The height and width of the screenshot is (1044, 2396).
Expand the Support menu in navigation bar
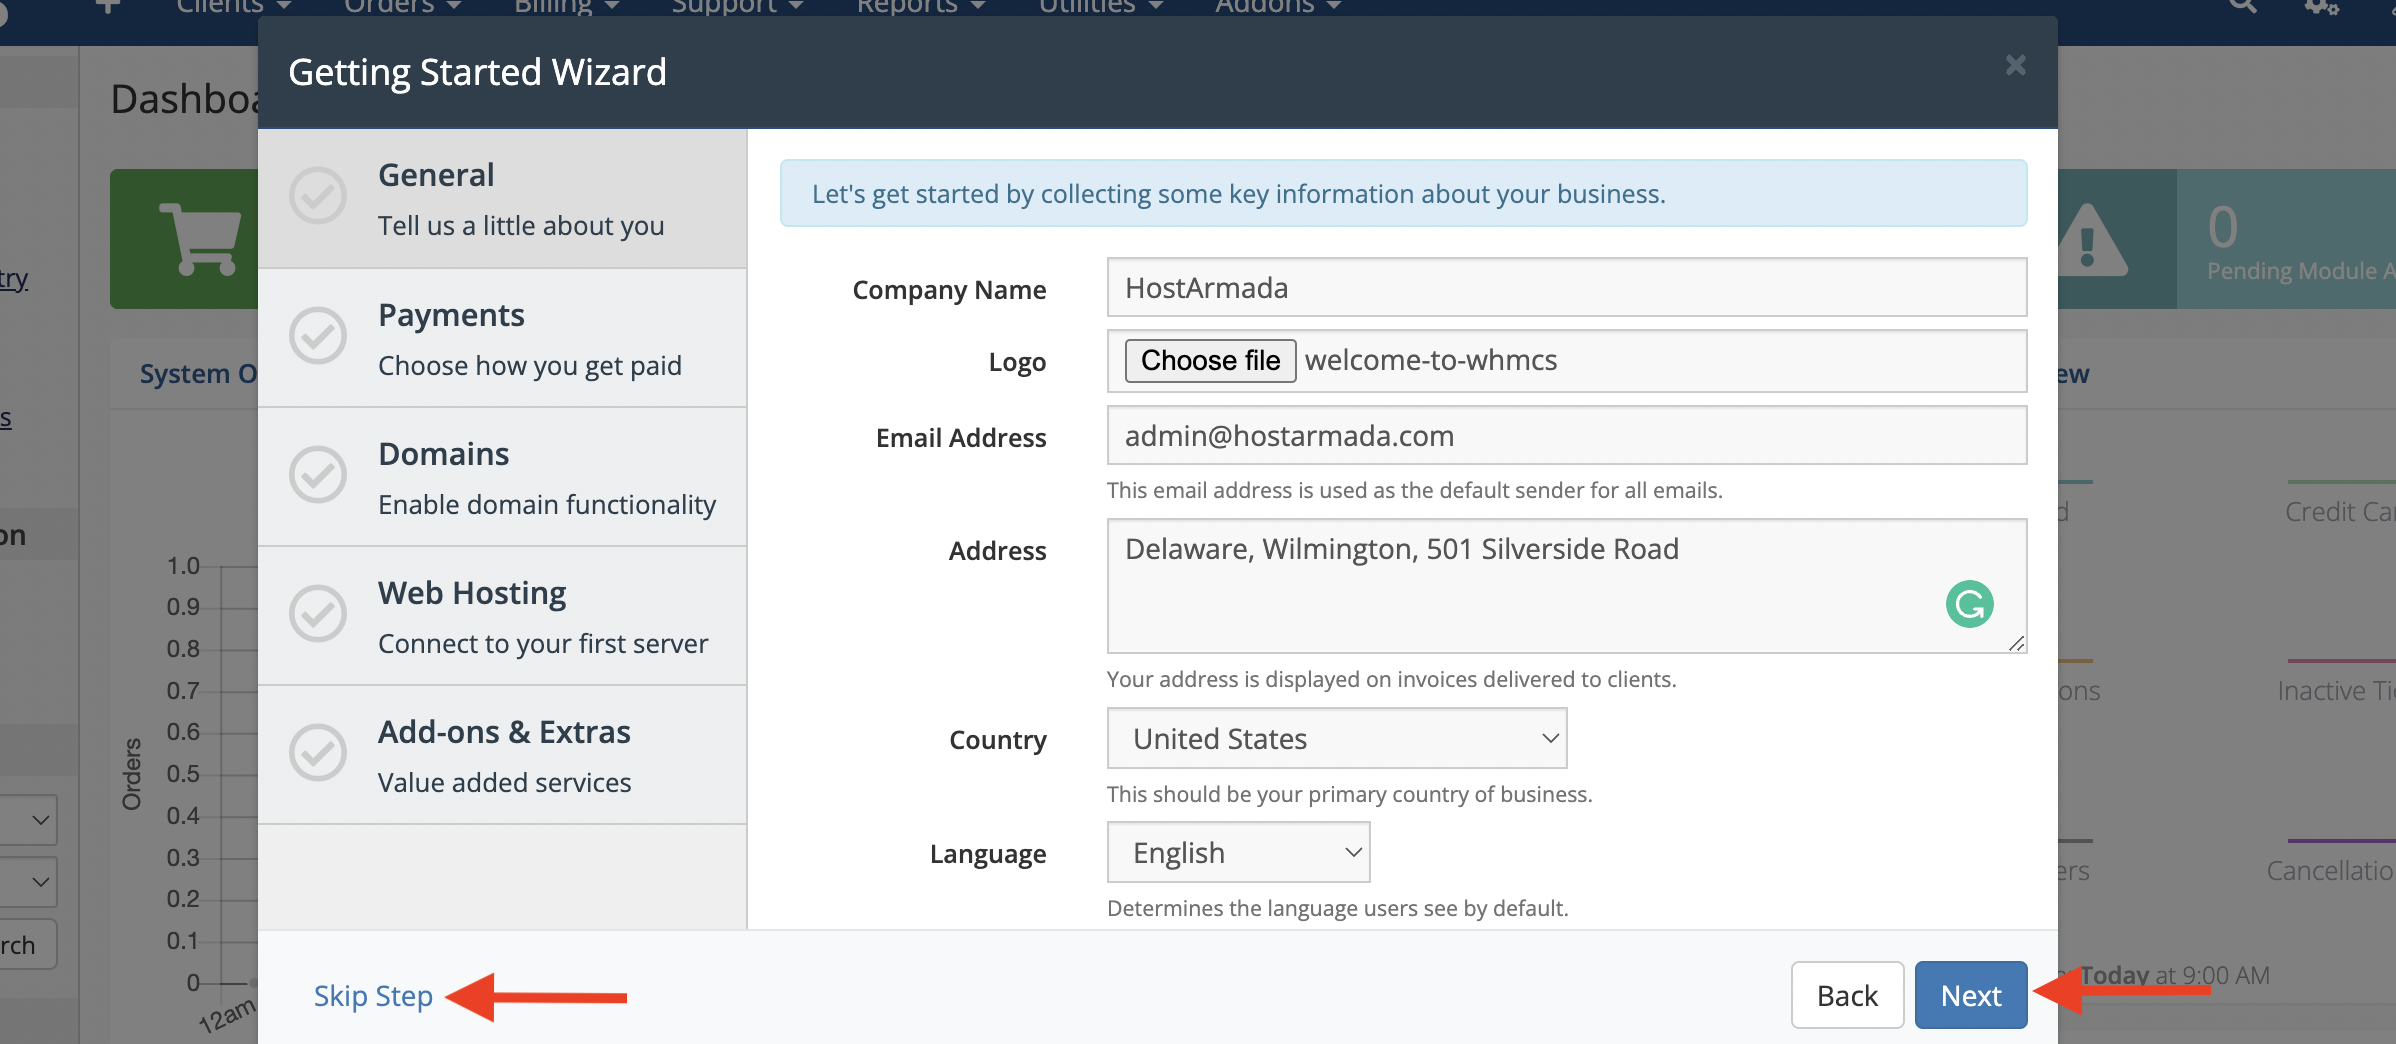pos(737,7)
